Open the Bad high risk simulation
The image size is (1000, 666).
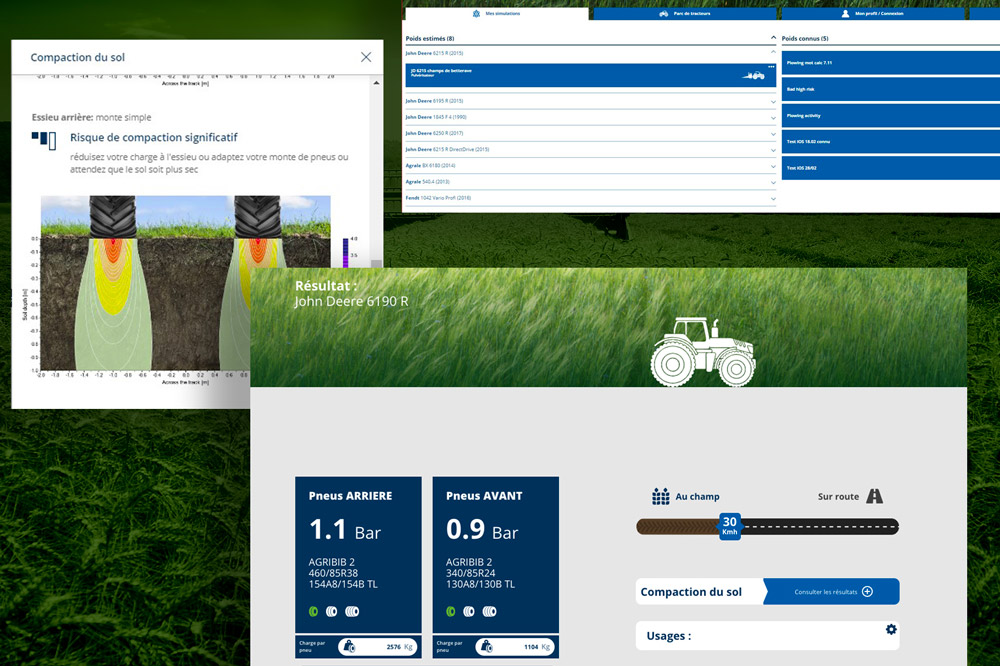click(x=891, y=89)
